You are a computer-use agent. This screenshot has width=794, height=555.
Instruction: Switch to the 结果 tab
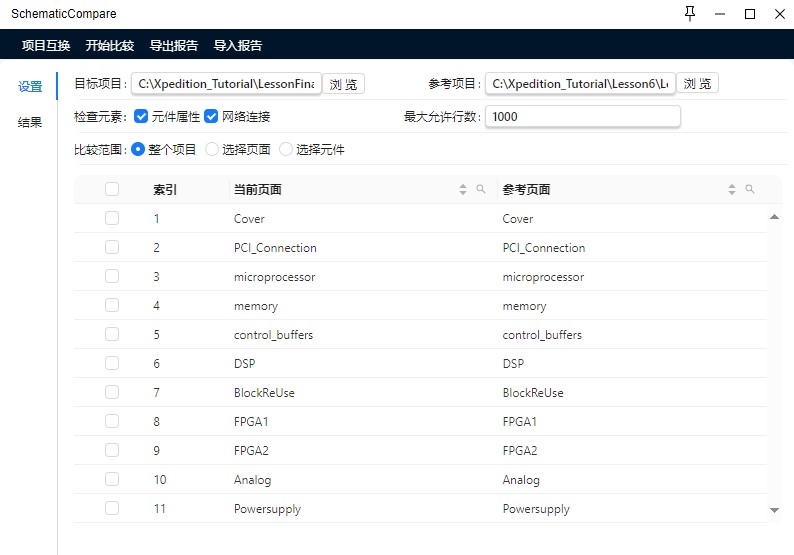(x=30, y=123)
